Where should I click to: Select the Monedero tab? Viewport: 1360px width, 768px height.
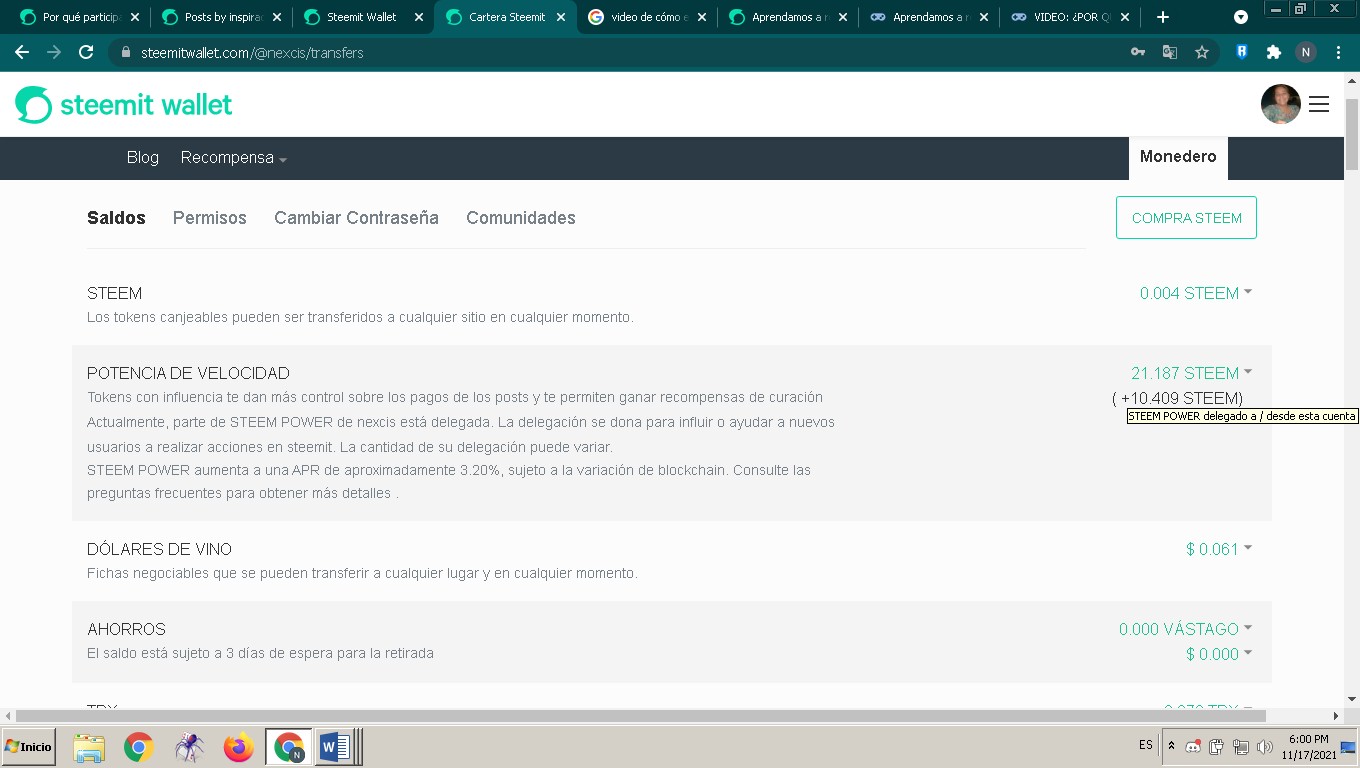(x=1178, y=157)
